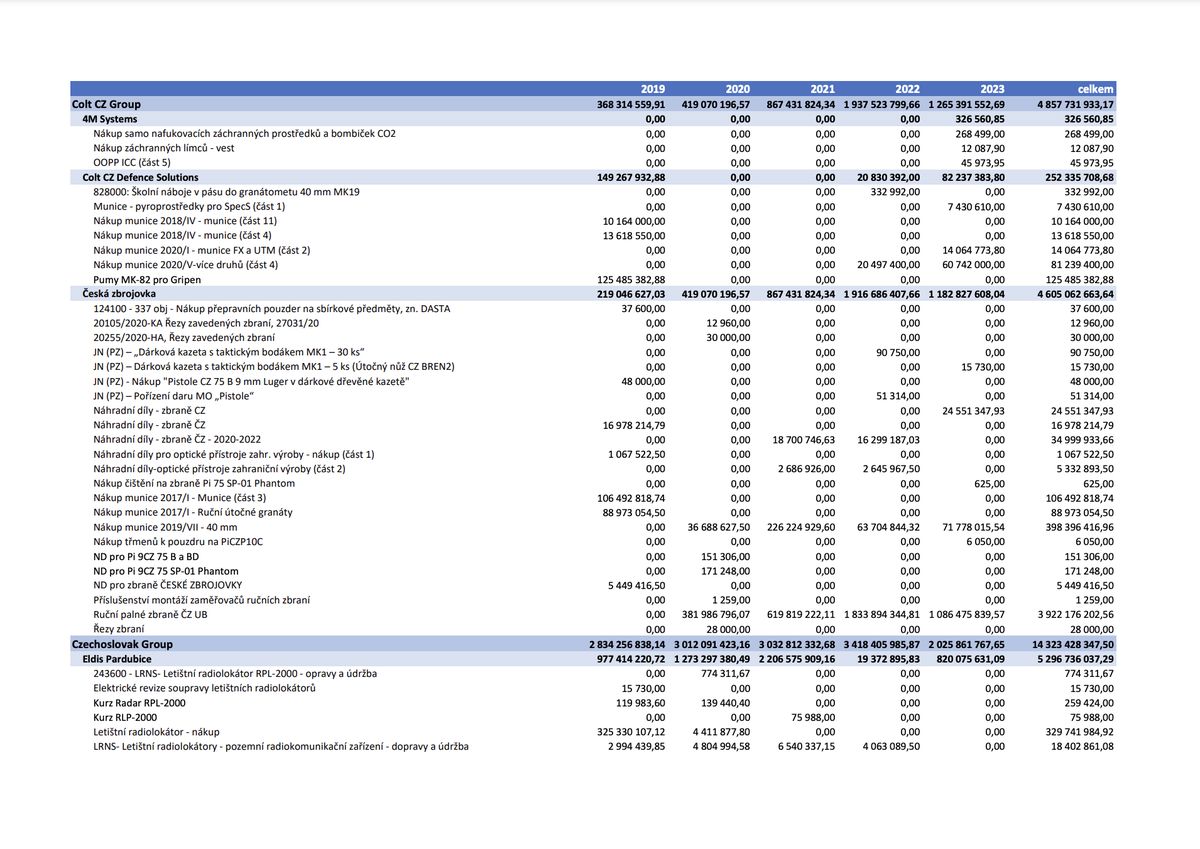This screenshot has height=849, width=1200.
Task: Click the 2023 column header
Action: click(993, 89)
